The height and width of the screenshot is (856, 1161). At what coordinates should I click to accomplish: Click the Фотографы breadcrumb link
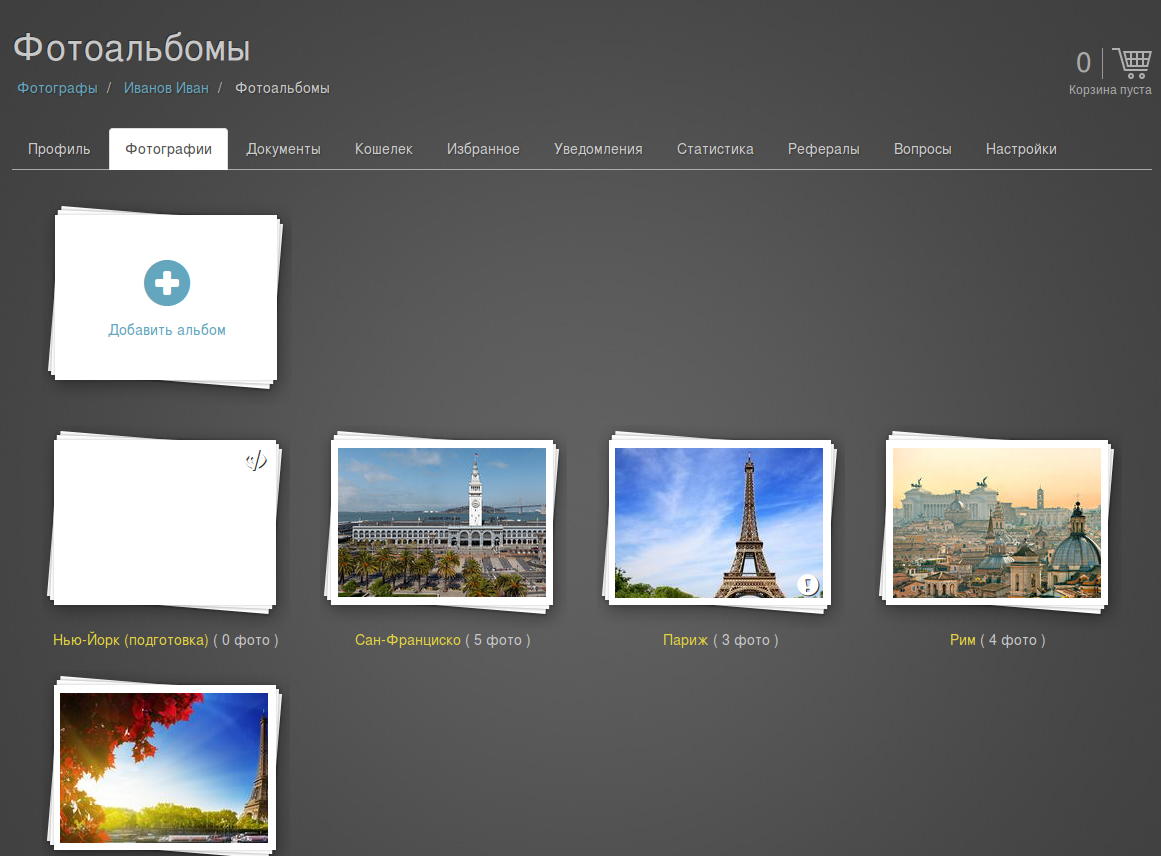(x=57, y=88)
